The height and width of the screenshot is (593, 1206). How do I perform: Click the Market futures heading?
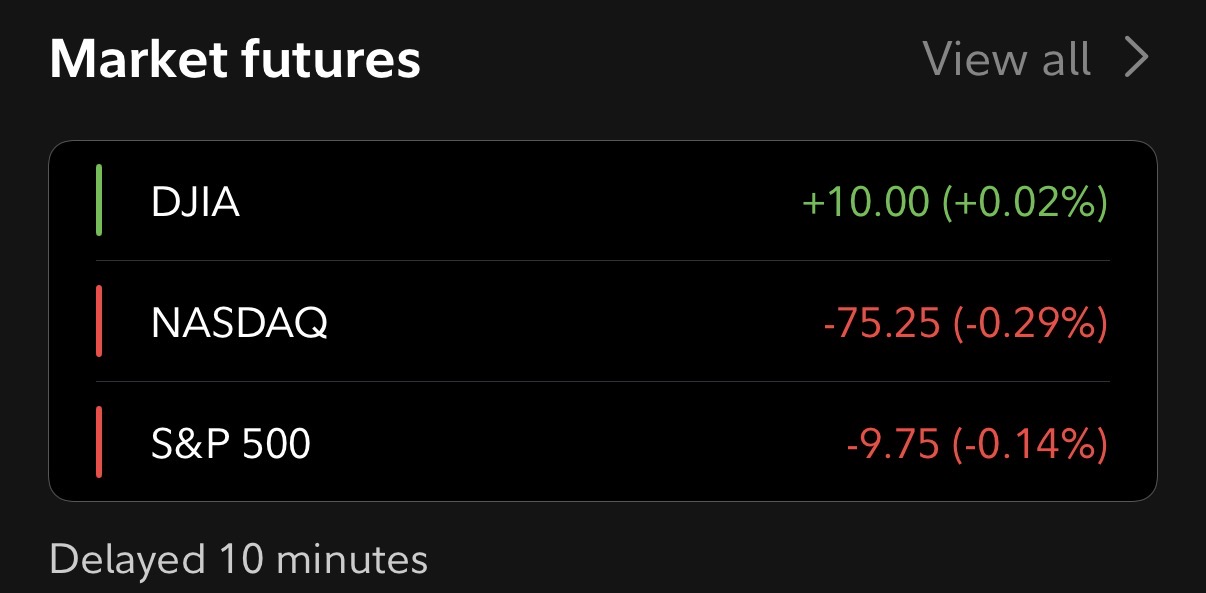235,60
